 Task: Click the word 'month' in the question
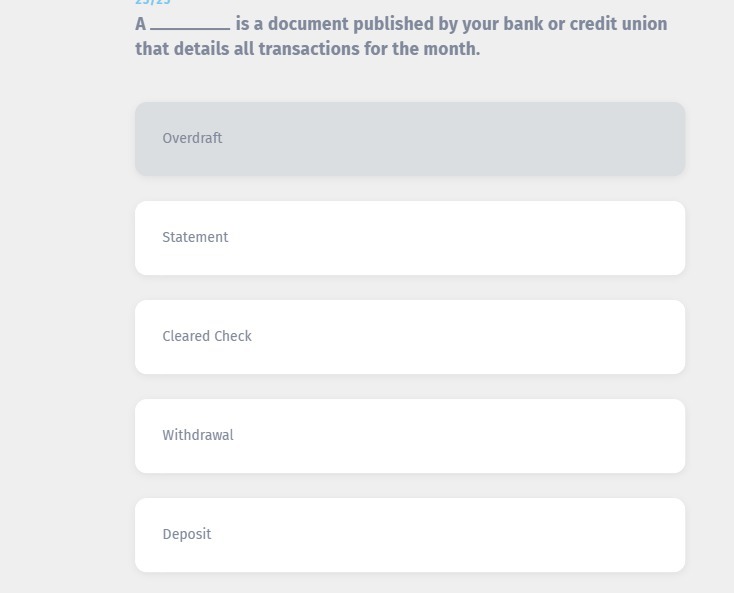tap(449, 49)
